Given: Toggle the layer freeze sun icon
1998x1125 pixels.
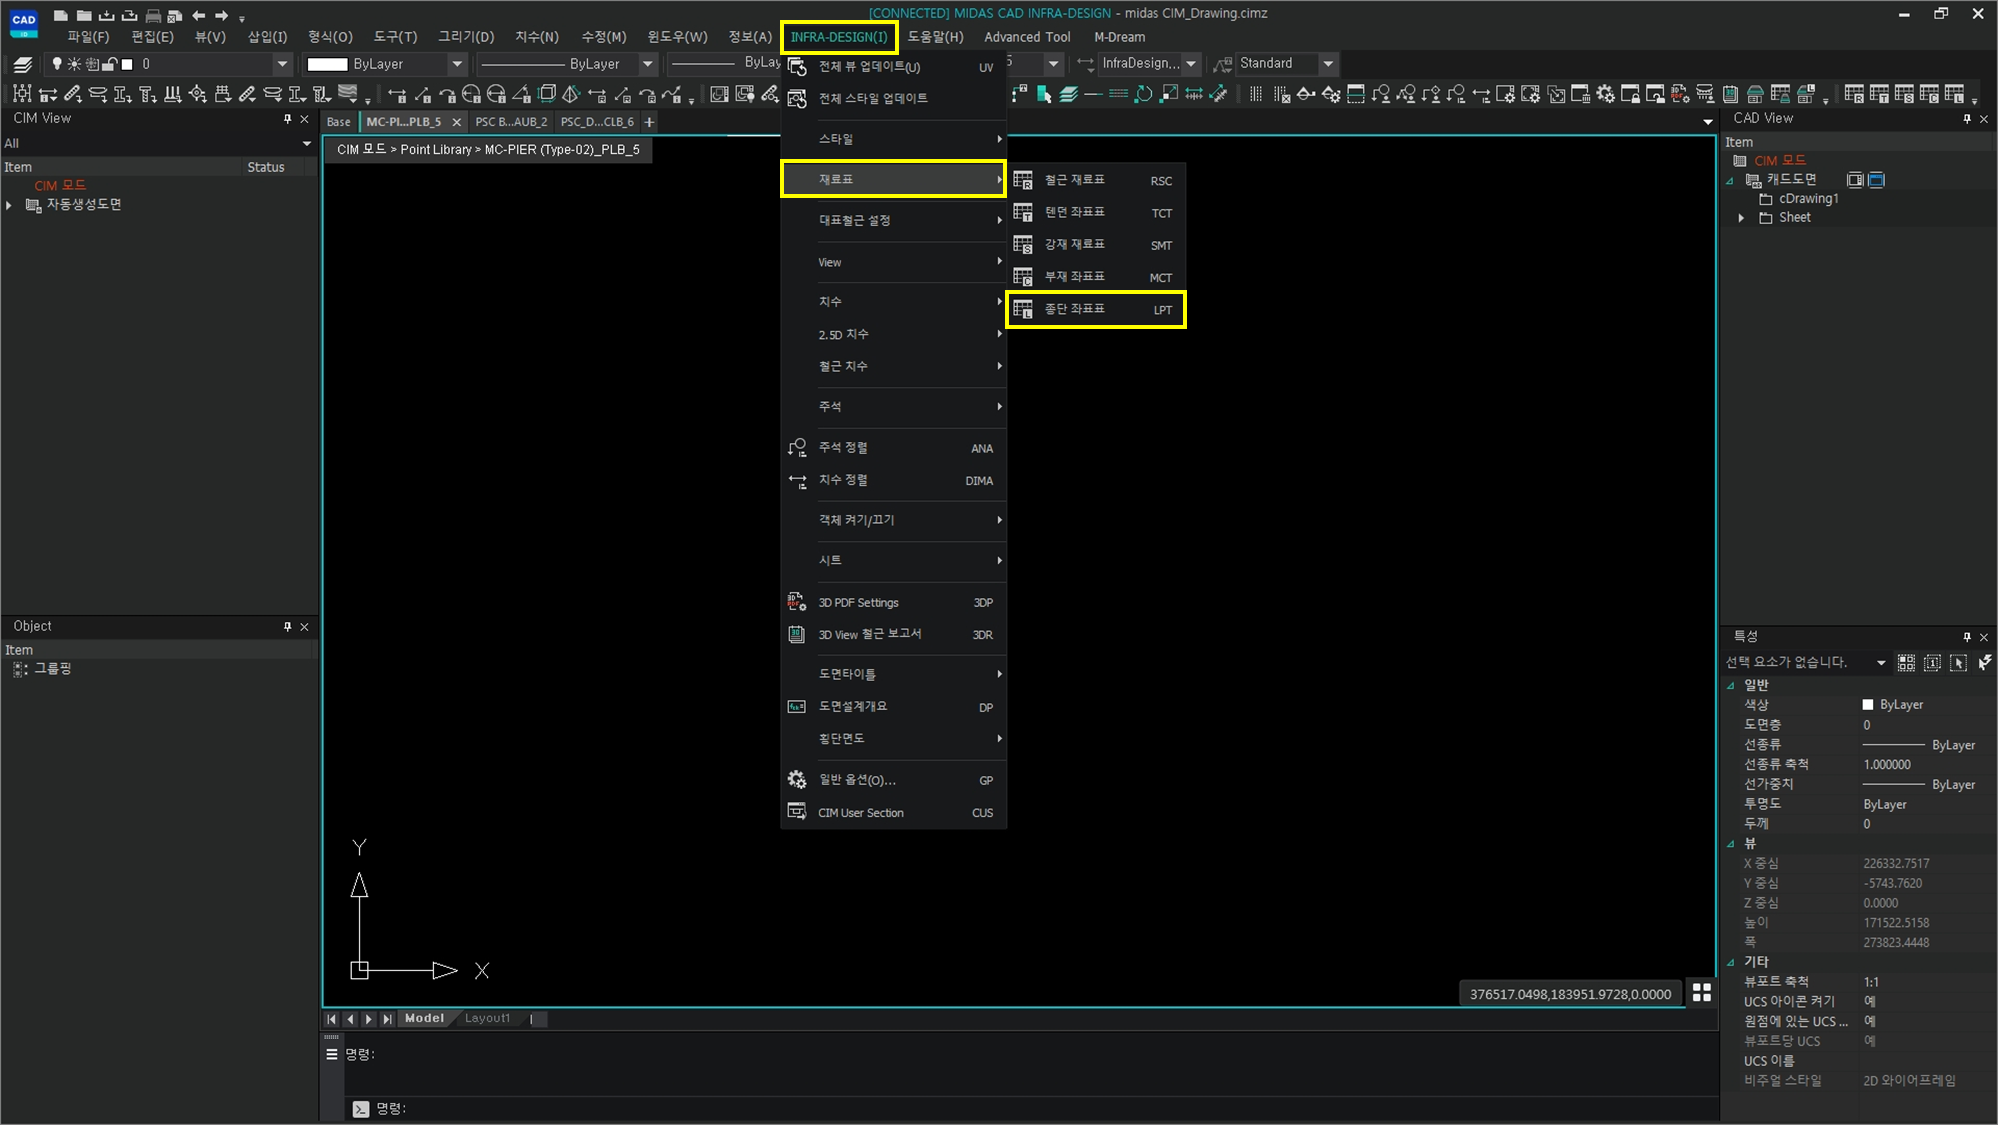Looking at the screenshot, I should coord(74,64).
